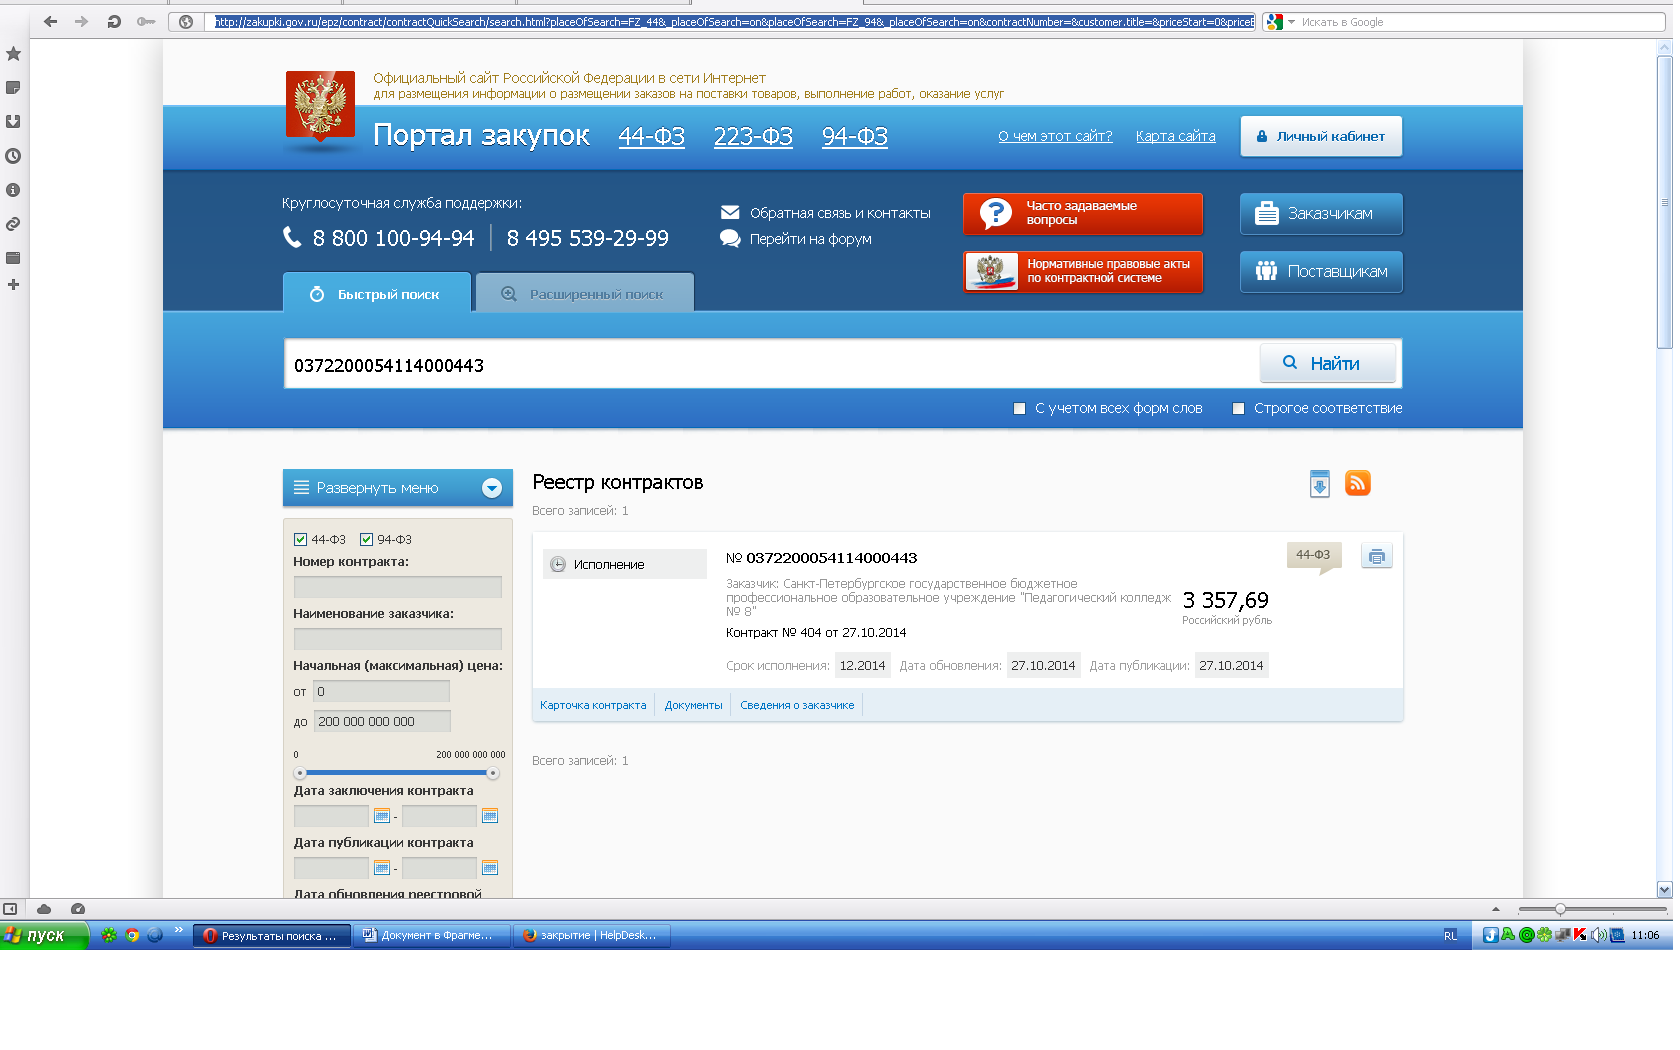Viewport: 1680px width, 1050px height.
Task: Open 'Перейти на форум' link
Action: click(x=811, y=239)
